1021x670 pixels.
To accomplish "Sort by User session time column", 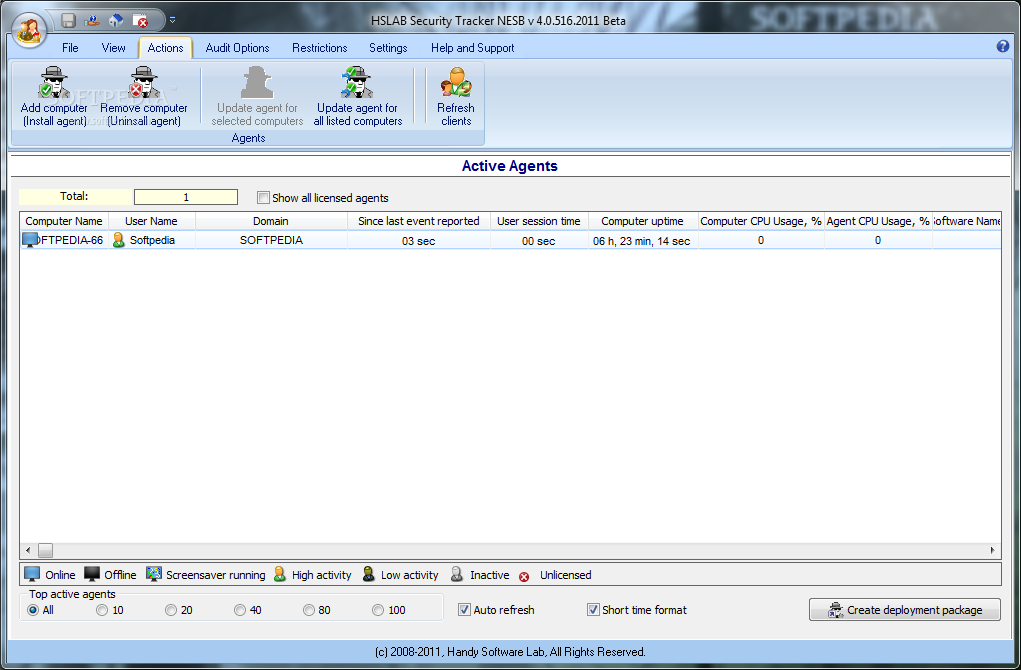I will (538, 221).
